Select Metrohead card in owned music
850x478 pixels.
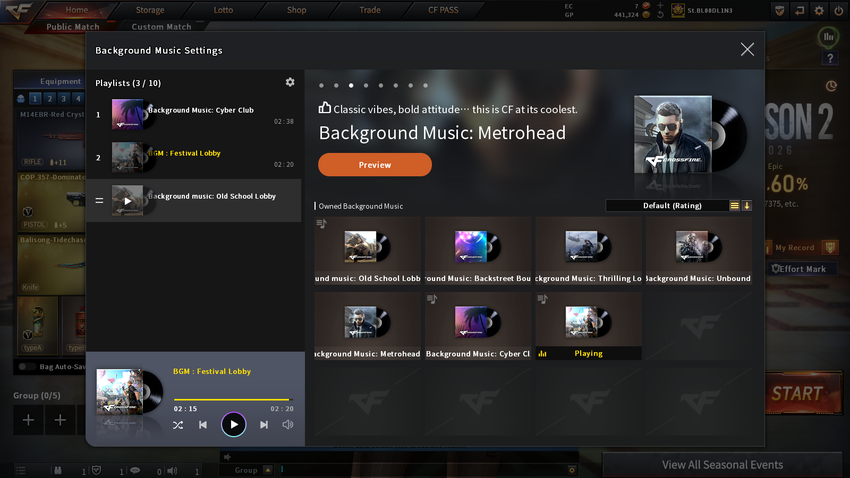pyautogui.click(x=368, y=326)
